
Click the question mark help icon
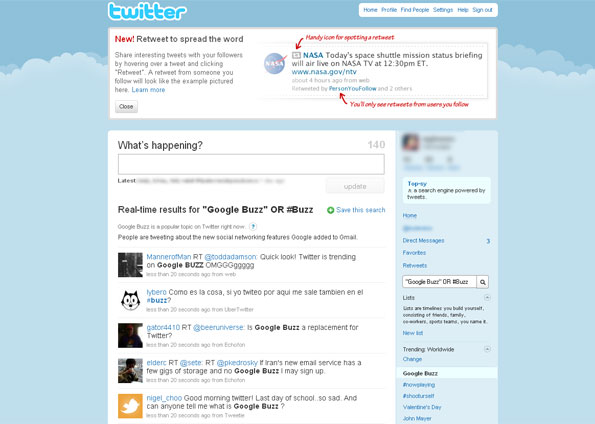pyautogui.click(x=253, y=227)
